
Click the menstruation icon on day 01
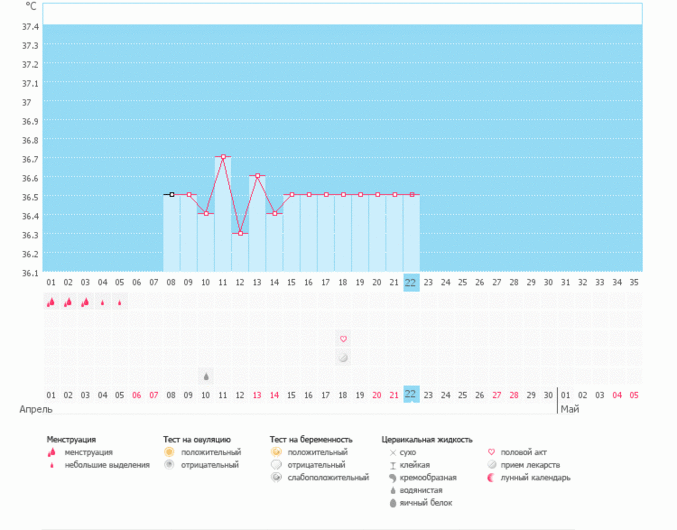pyautogui.click(x=51, y=301)
